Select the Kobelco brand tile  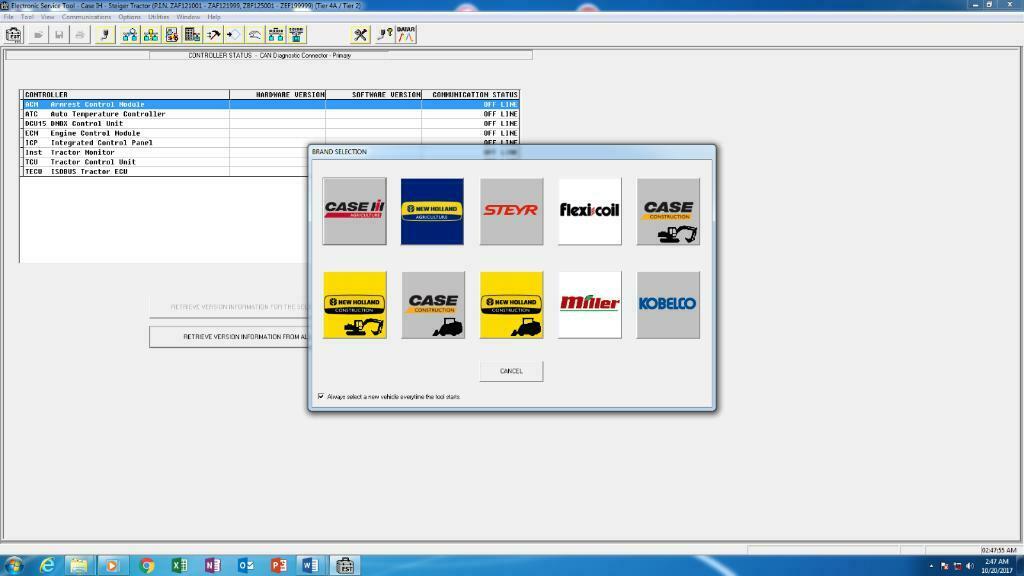pos(668,305)
